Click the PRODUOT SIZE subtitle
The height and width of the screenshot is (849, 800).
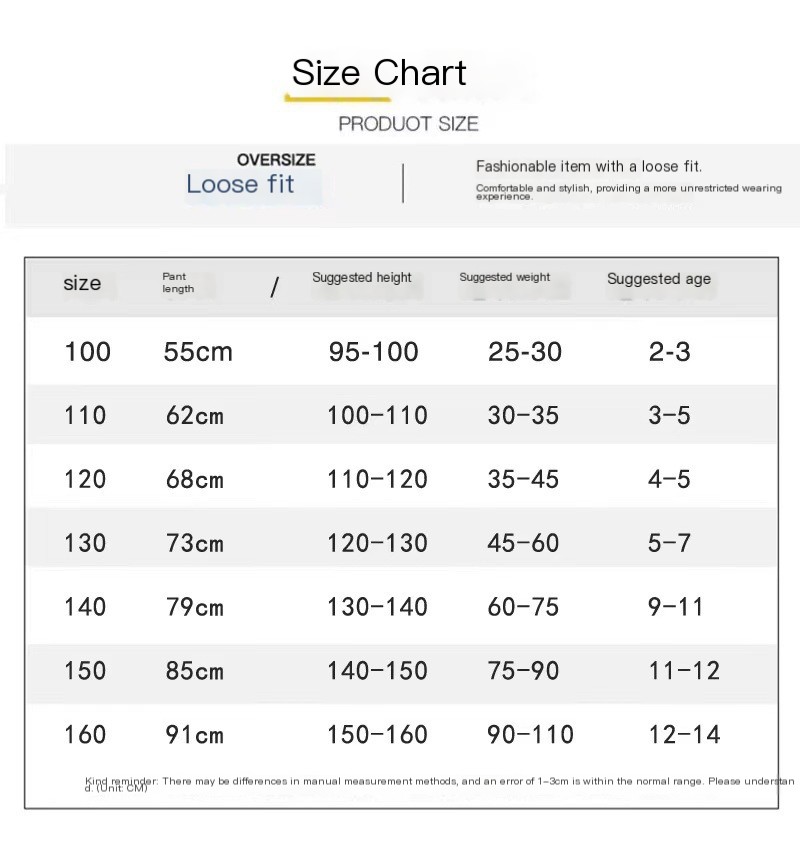click(408, 124)
